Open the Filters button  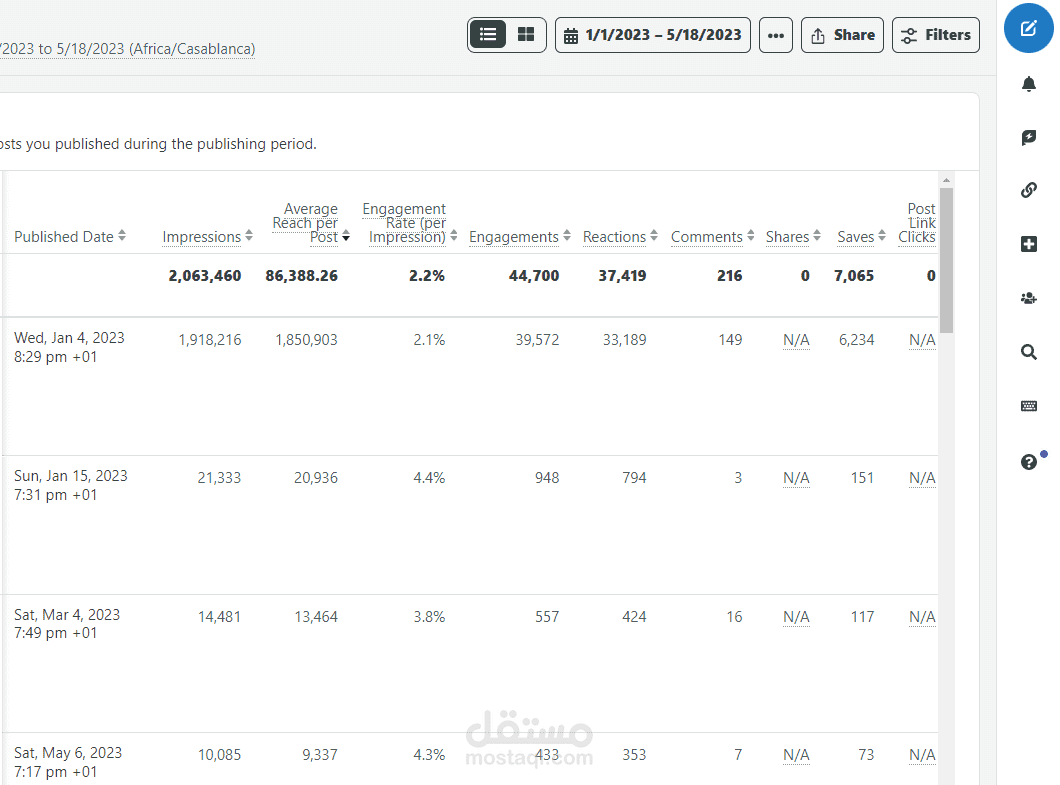[936, 35]
